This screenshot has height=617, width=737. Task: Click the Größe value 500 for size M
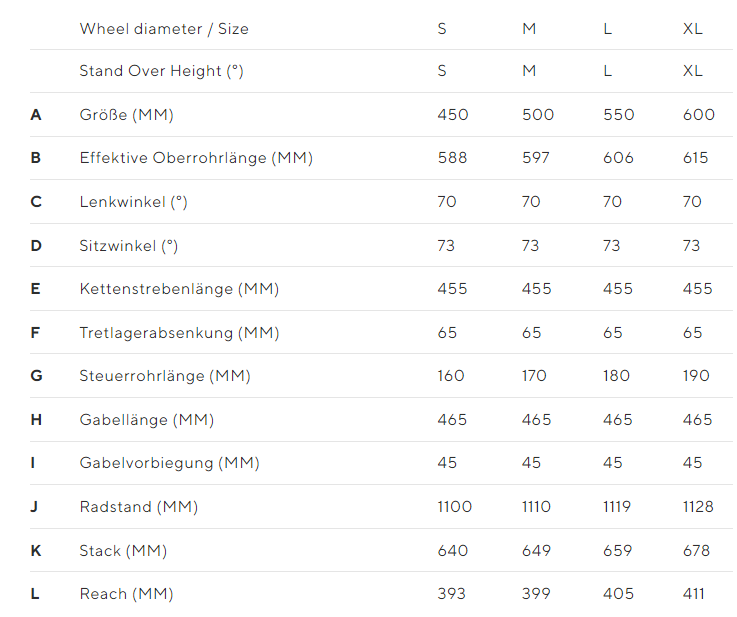[538, 115]
